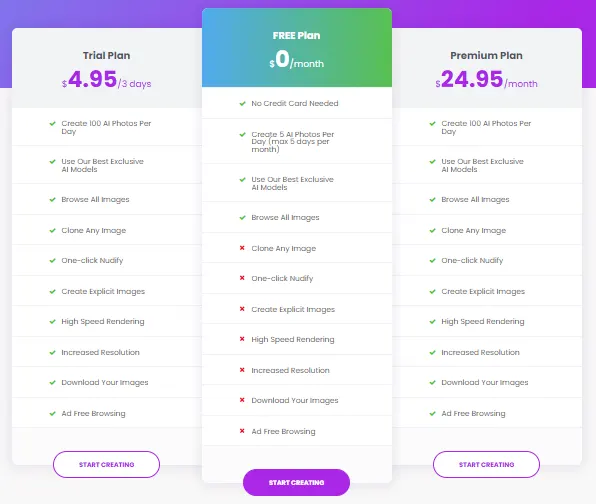Click Trial Plan checkmark beside Increased Resolution
Image resolution: width=596 pixels, height=504 pixels.
[52, 352]
